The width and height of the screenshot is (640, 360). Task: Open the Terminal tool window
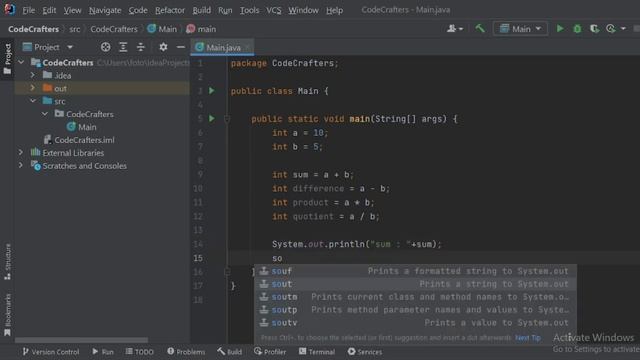(x=317, y=351)
